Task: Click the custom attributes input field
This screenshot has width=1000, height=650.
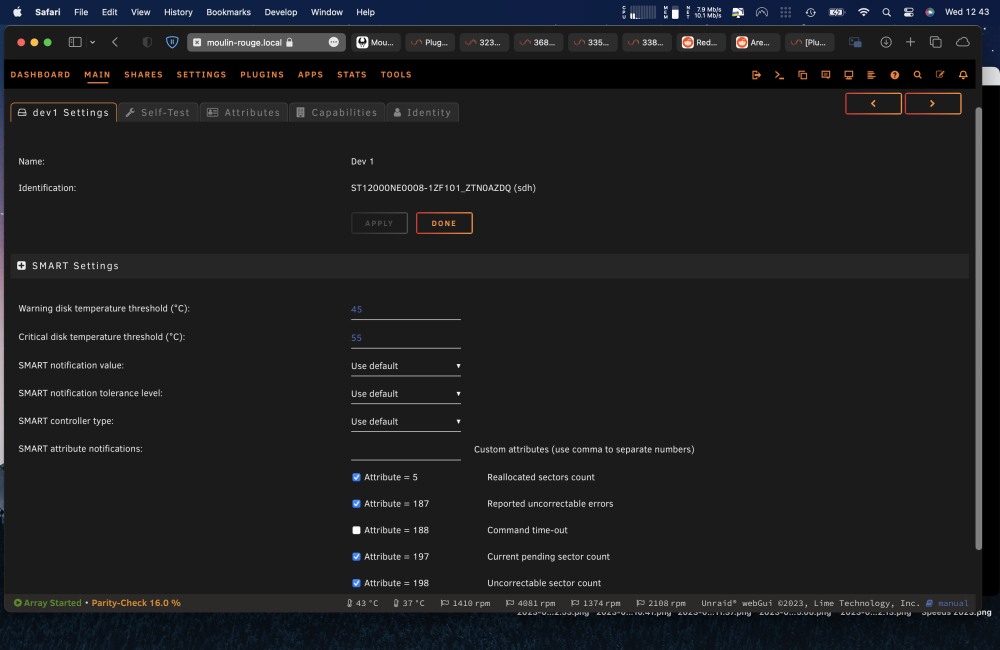Action: click(406, 450)
